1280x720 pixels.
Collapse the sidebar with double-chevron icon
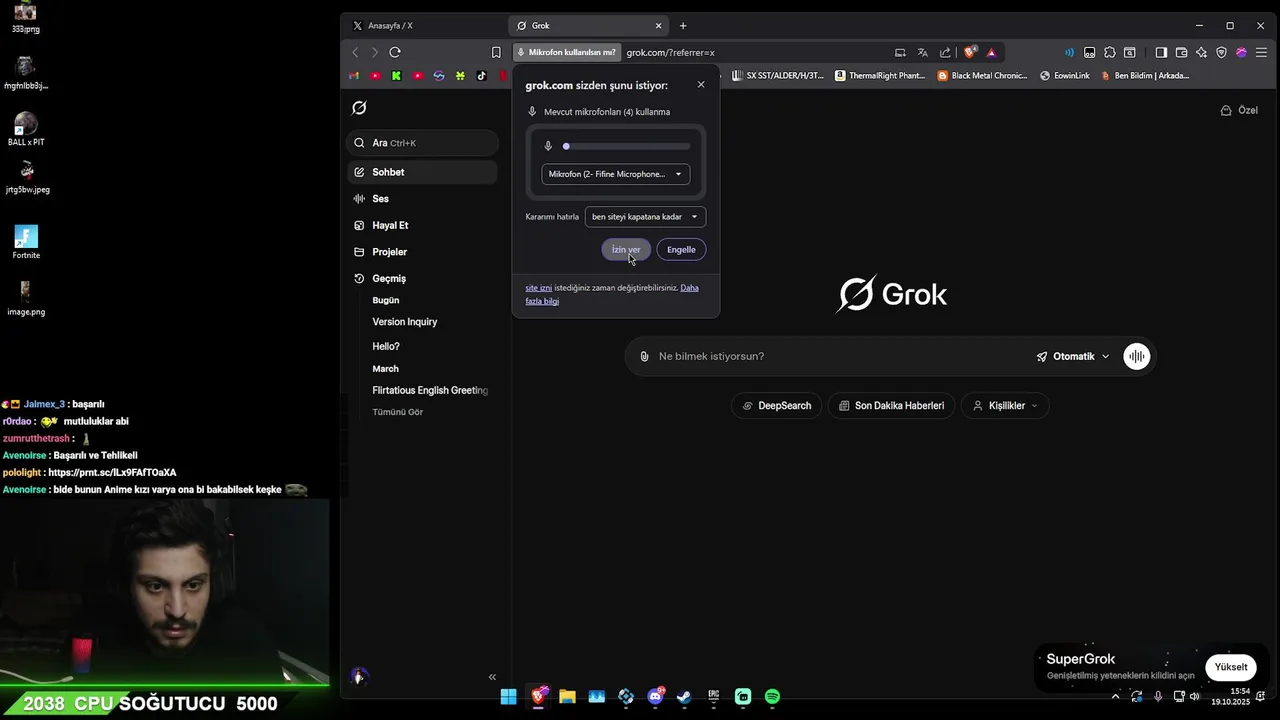492,677
